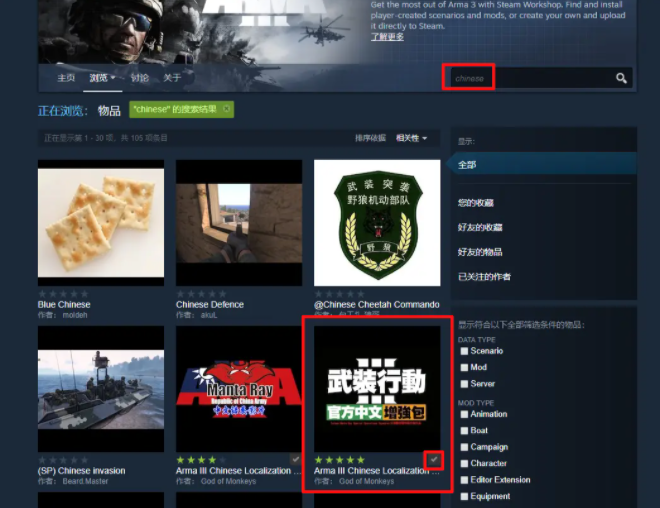This screenshot has height=508, width=660.
Task: Click the 了解更多 link
Action: [x=387, y=37]
